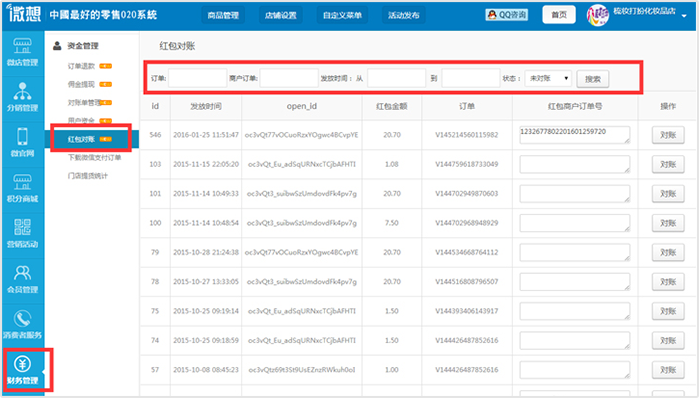699x398 pixels.
Task: Click the open_id column header
Action: (301, 106)
